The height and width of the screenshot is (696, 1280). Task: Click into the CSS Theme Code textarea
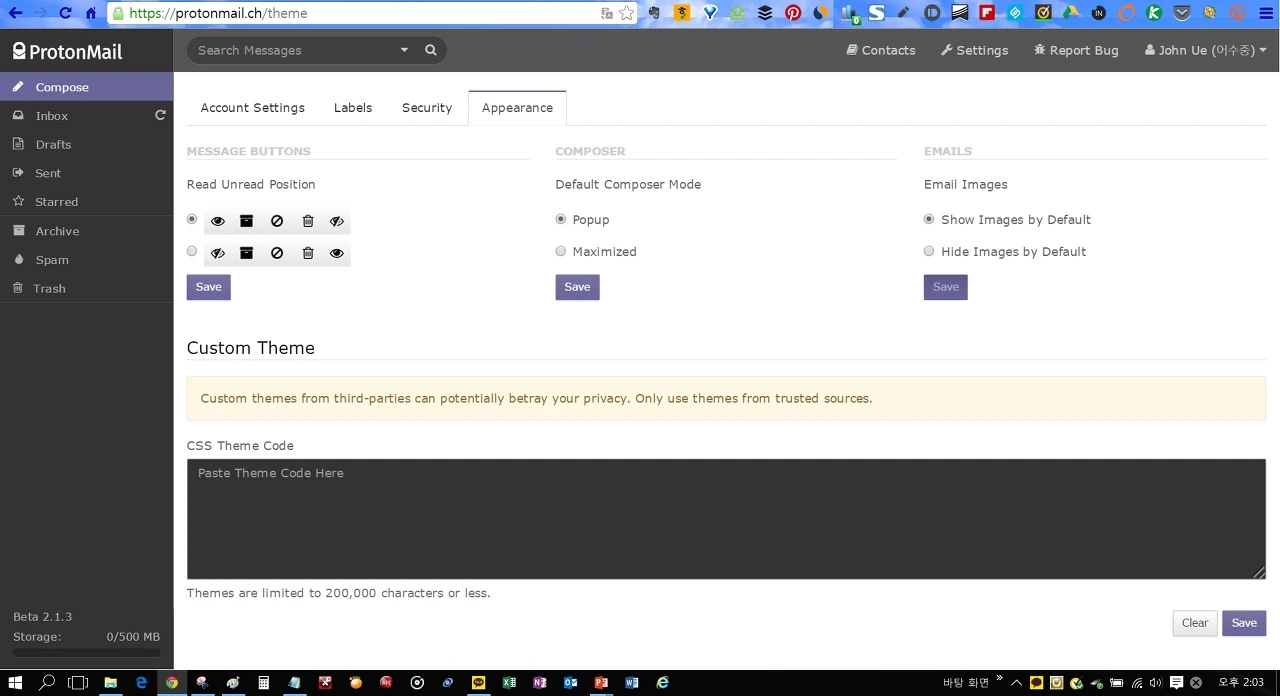(x=726, y=519)
